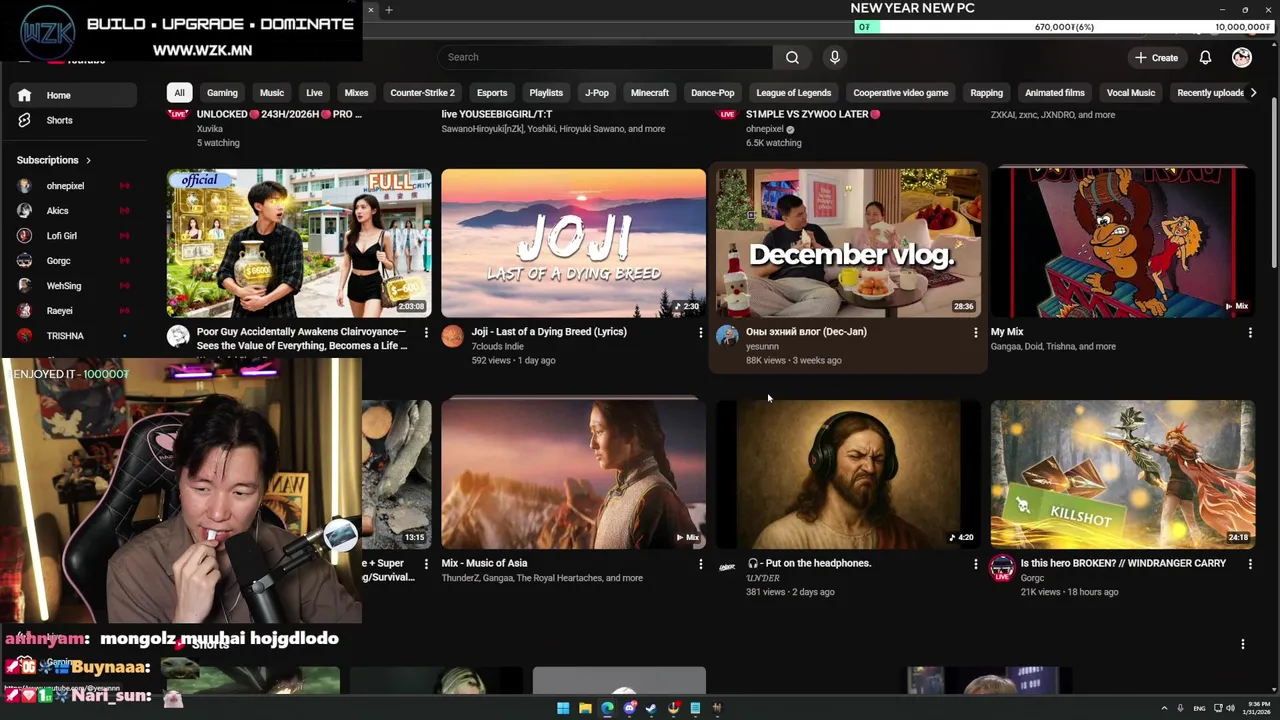Open yesunnn channel avatar

click(x=727, y=336)
